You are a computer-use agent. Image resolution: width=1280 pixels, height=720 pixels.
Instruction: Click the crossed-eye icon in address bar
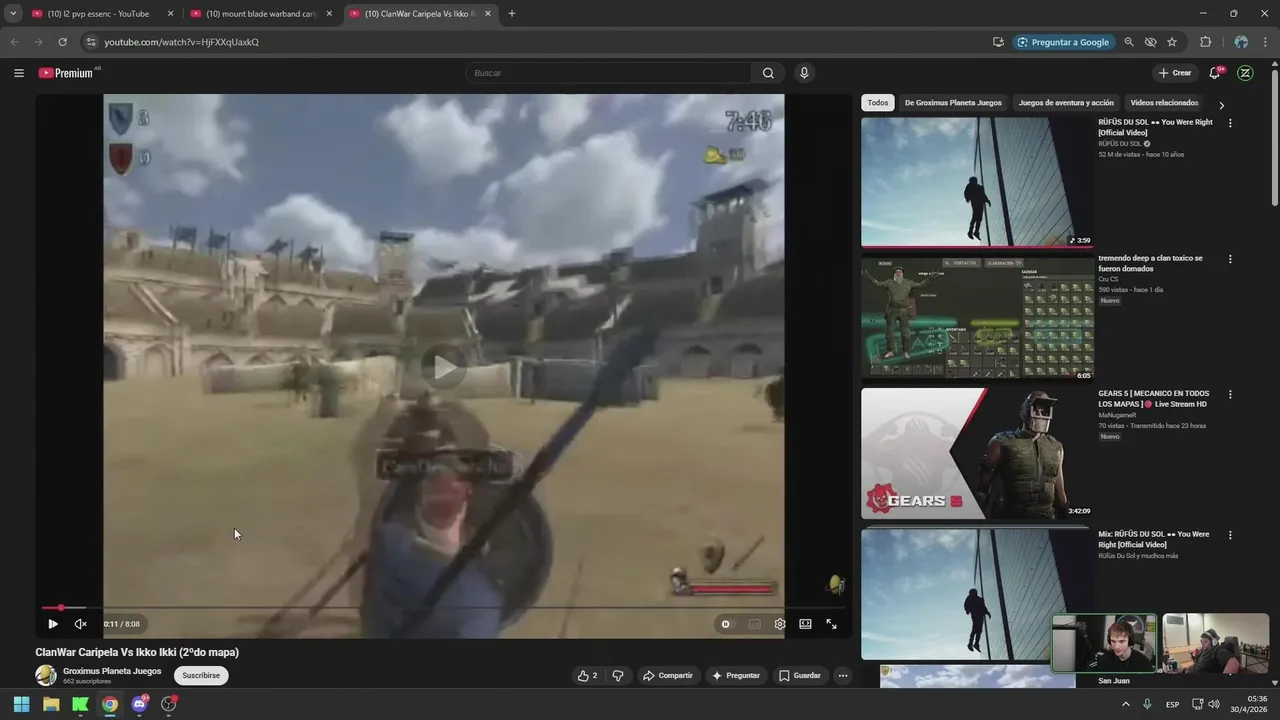pos(1151,42)
